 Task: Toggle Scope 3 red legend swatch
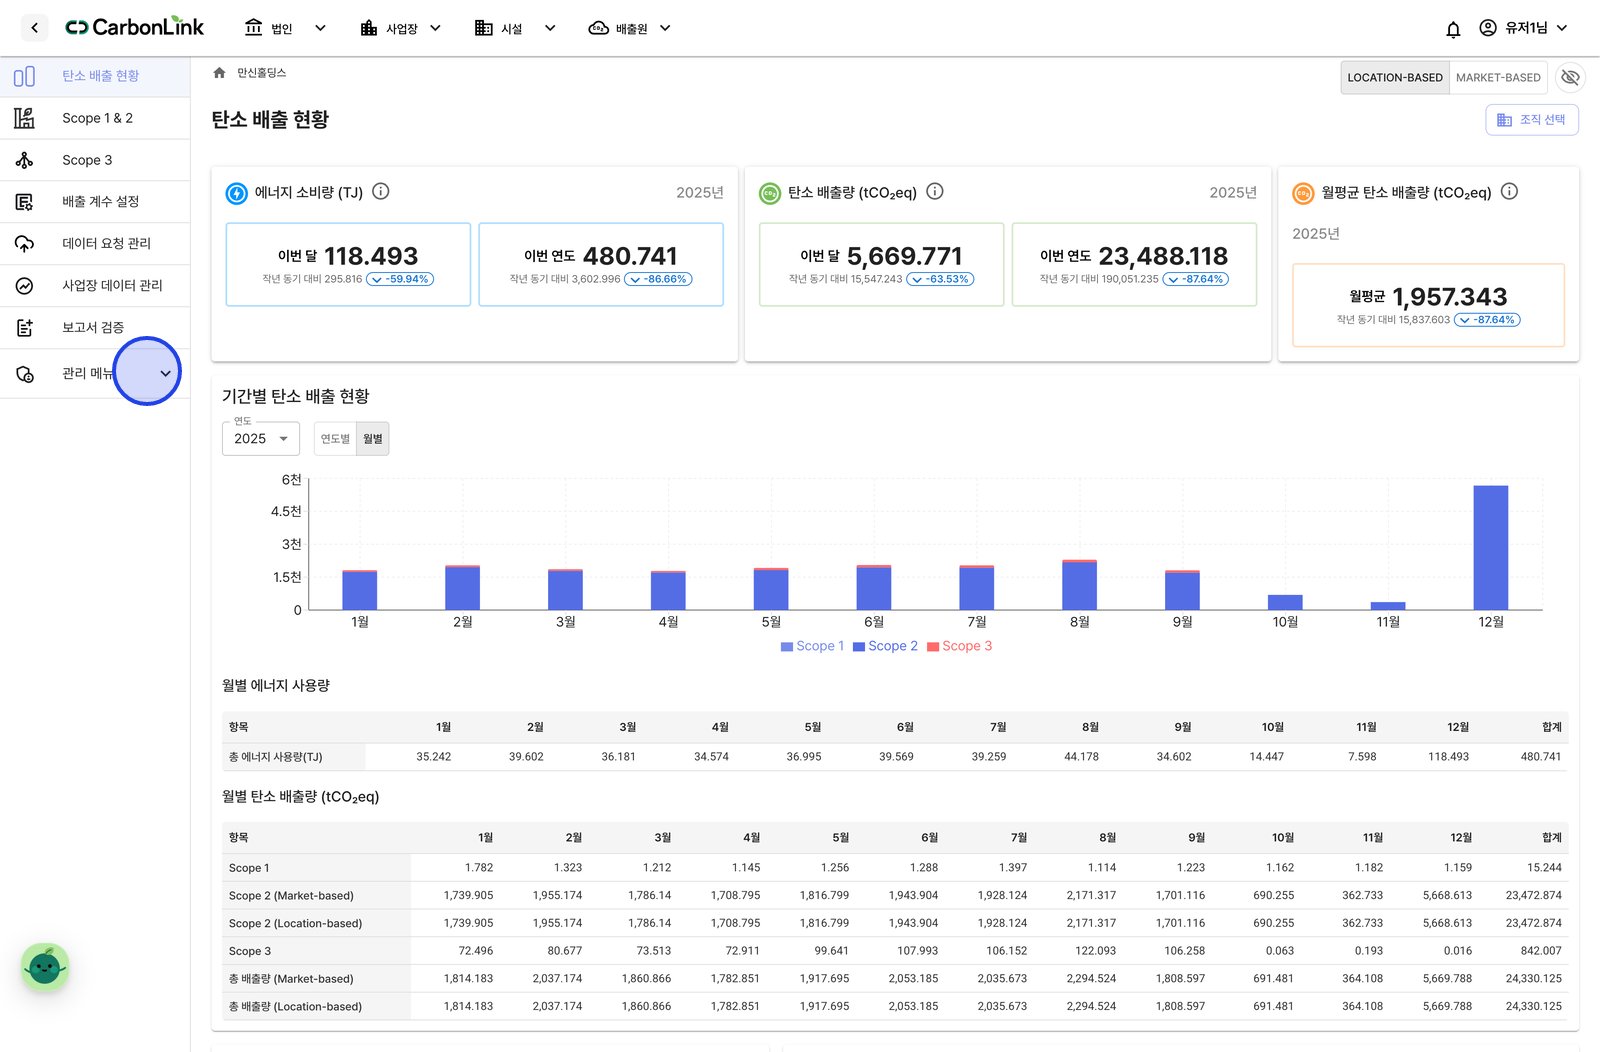[x=933, y=647]
